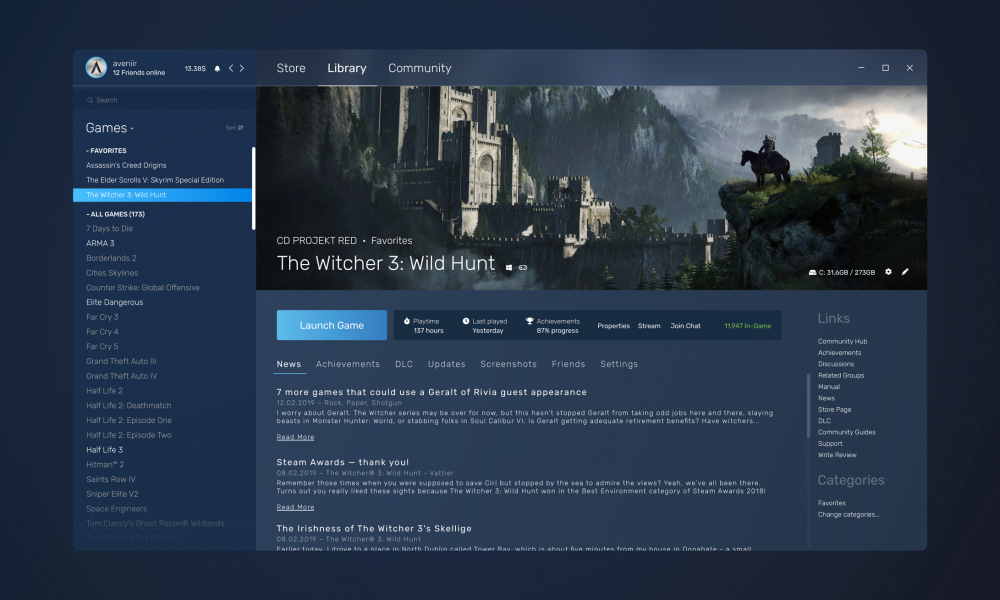Read More under the Steam Awards article
1000x600 pixels.
pyautogui.click(x=295, y=507)
